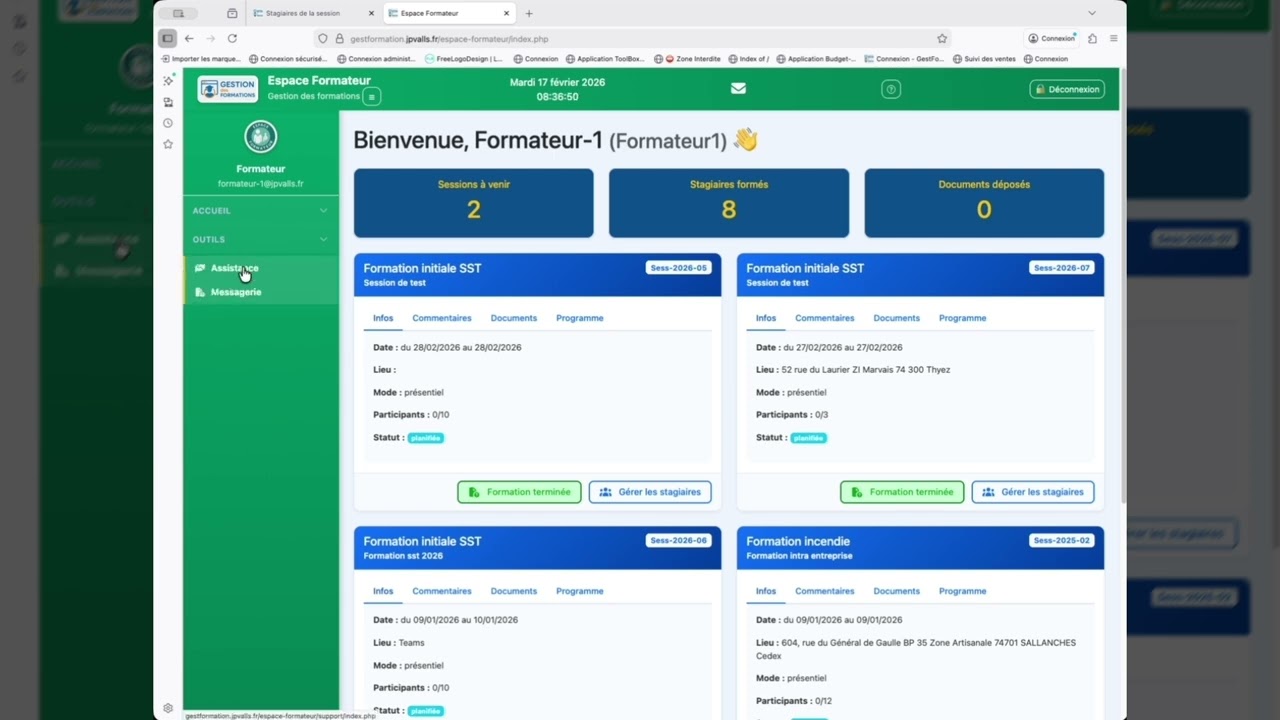Screen dimensions: 1280x720
Task: Click Gérer les stagiaires for Sess-2026-05
Action: pyautogui.click(x=650, y=492)
